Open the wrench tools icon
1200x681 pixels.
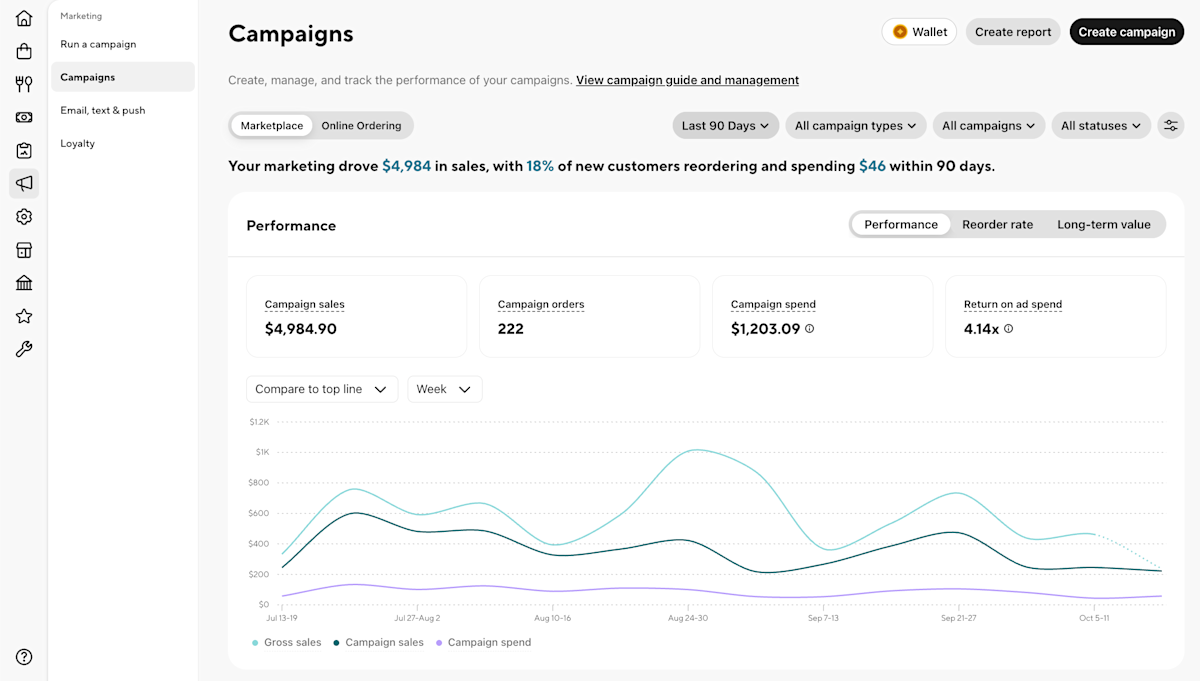click(24, 349)
